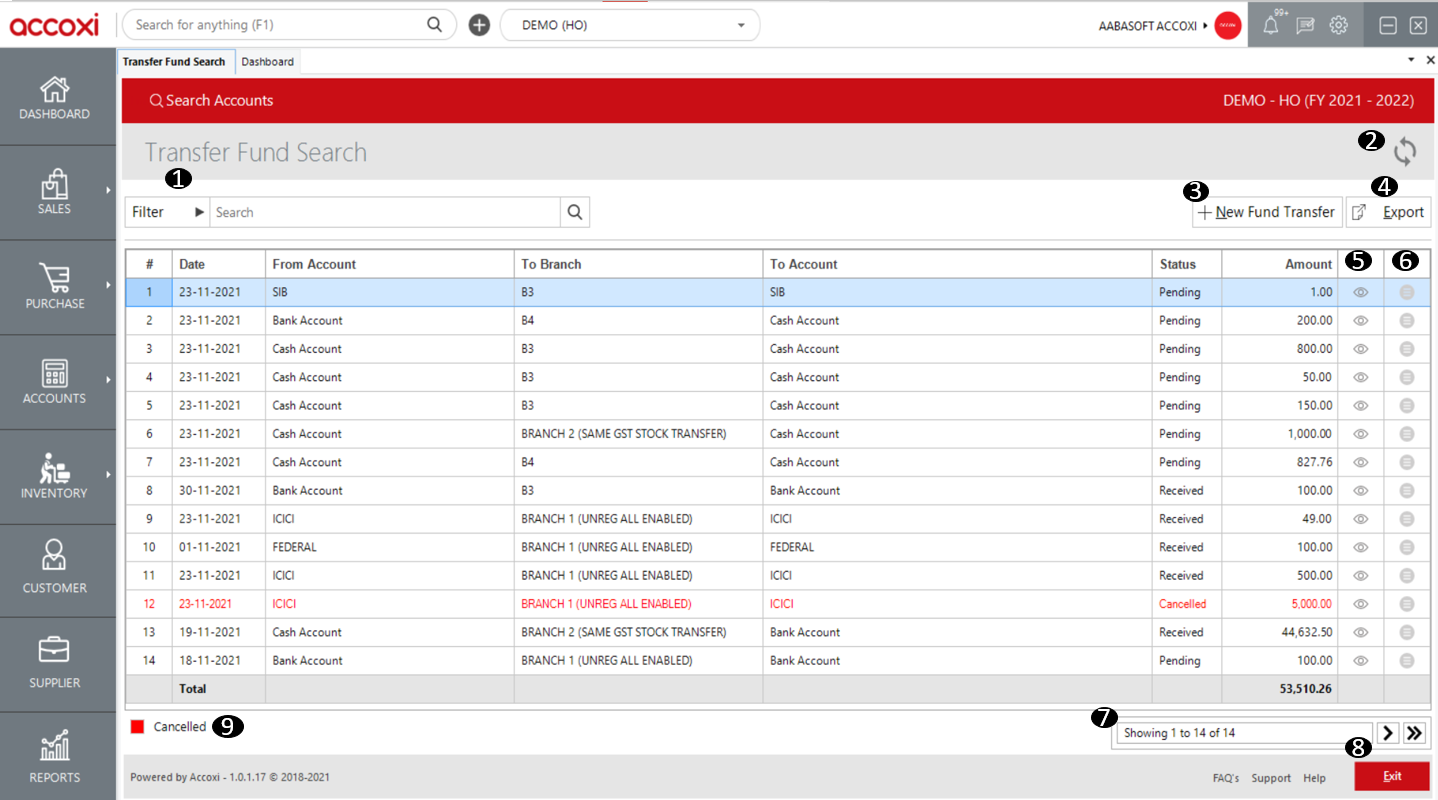The width and height of the screenshot is (1438, 800).
Task: Open more options for row 2 amount 200.00
Action: (1407, 321)
